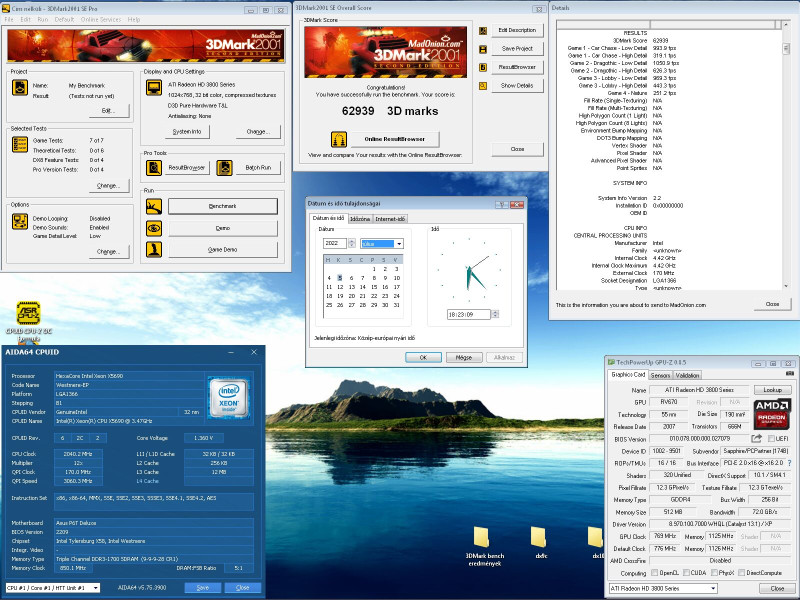Click the time input field in date dialog
Viewport: 800px width, 600px height.
[470, 314]
